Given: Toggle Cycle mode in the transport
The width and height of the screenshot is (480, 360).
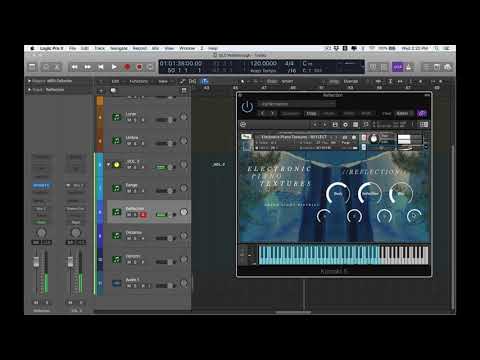Looking at the screenshot, I should [150, 67].
